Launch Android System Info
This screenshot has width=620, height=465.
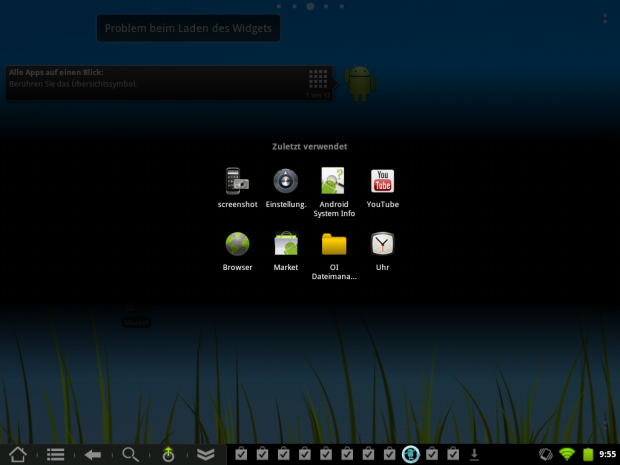[x=334, y=192]
